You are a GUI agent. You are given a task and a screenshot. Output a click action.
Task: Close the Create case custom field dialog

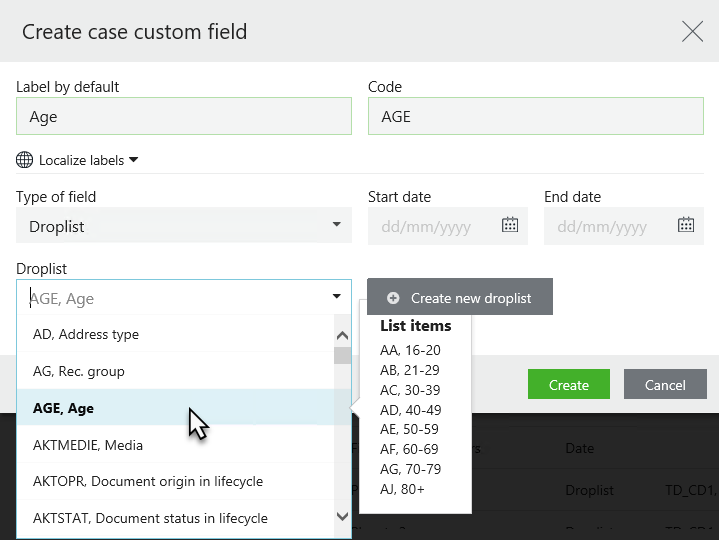(692, 32)
